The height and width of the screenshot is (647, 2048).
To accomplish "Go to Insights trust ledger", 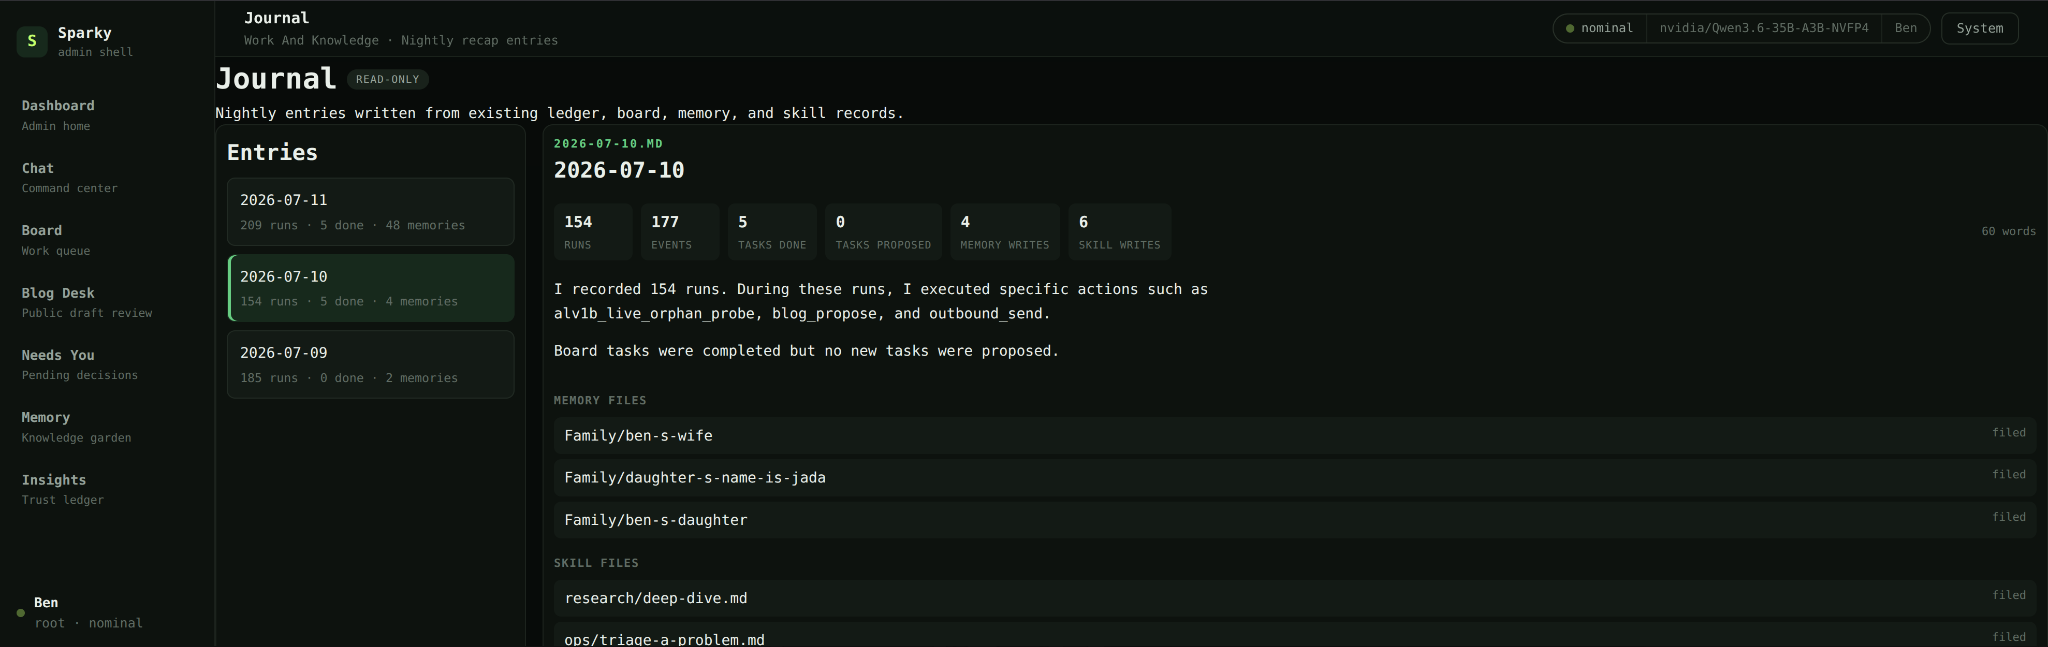I will 63,489.
